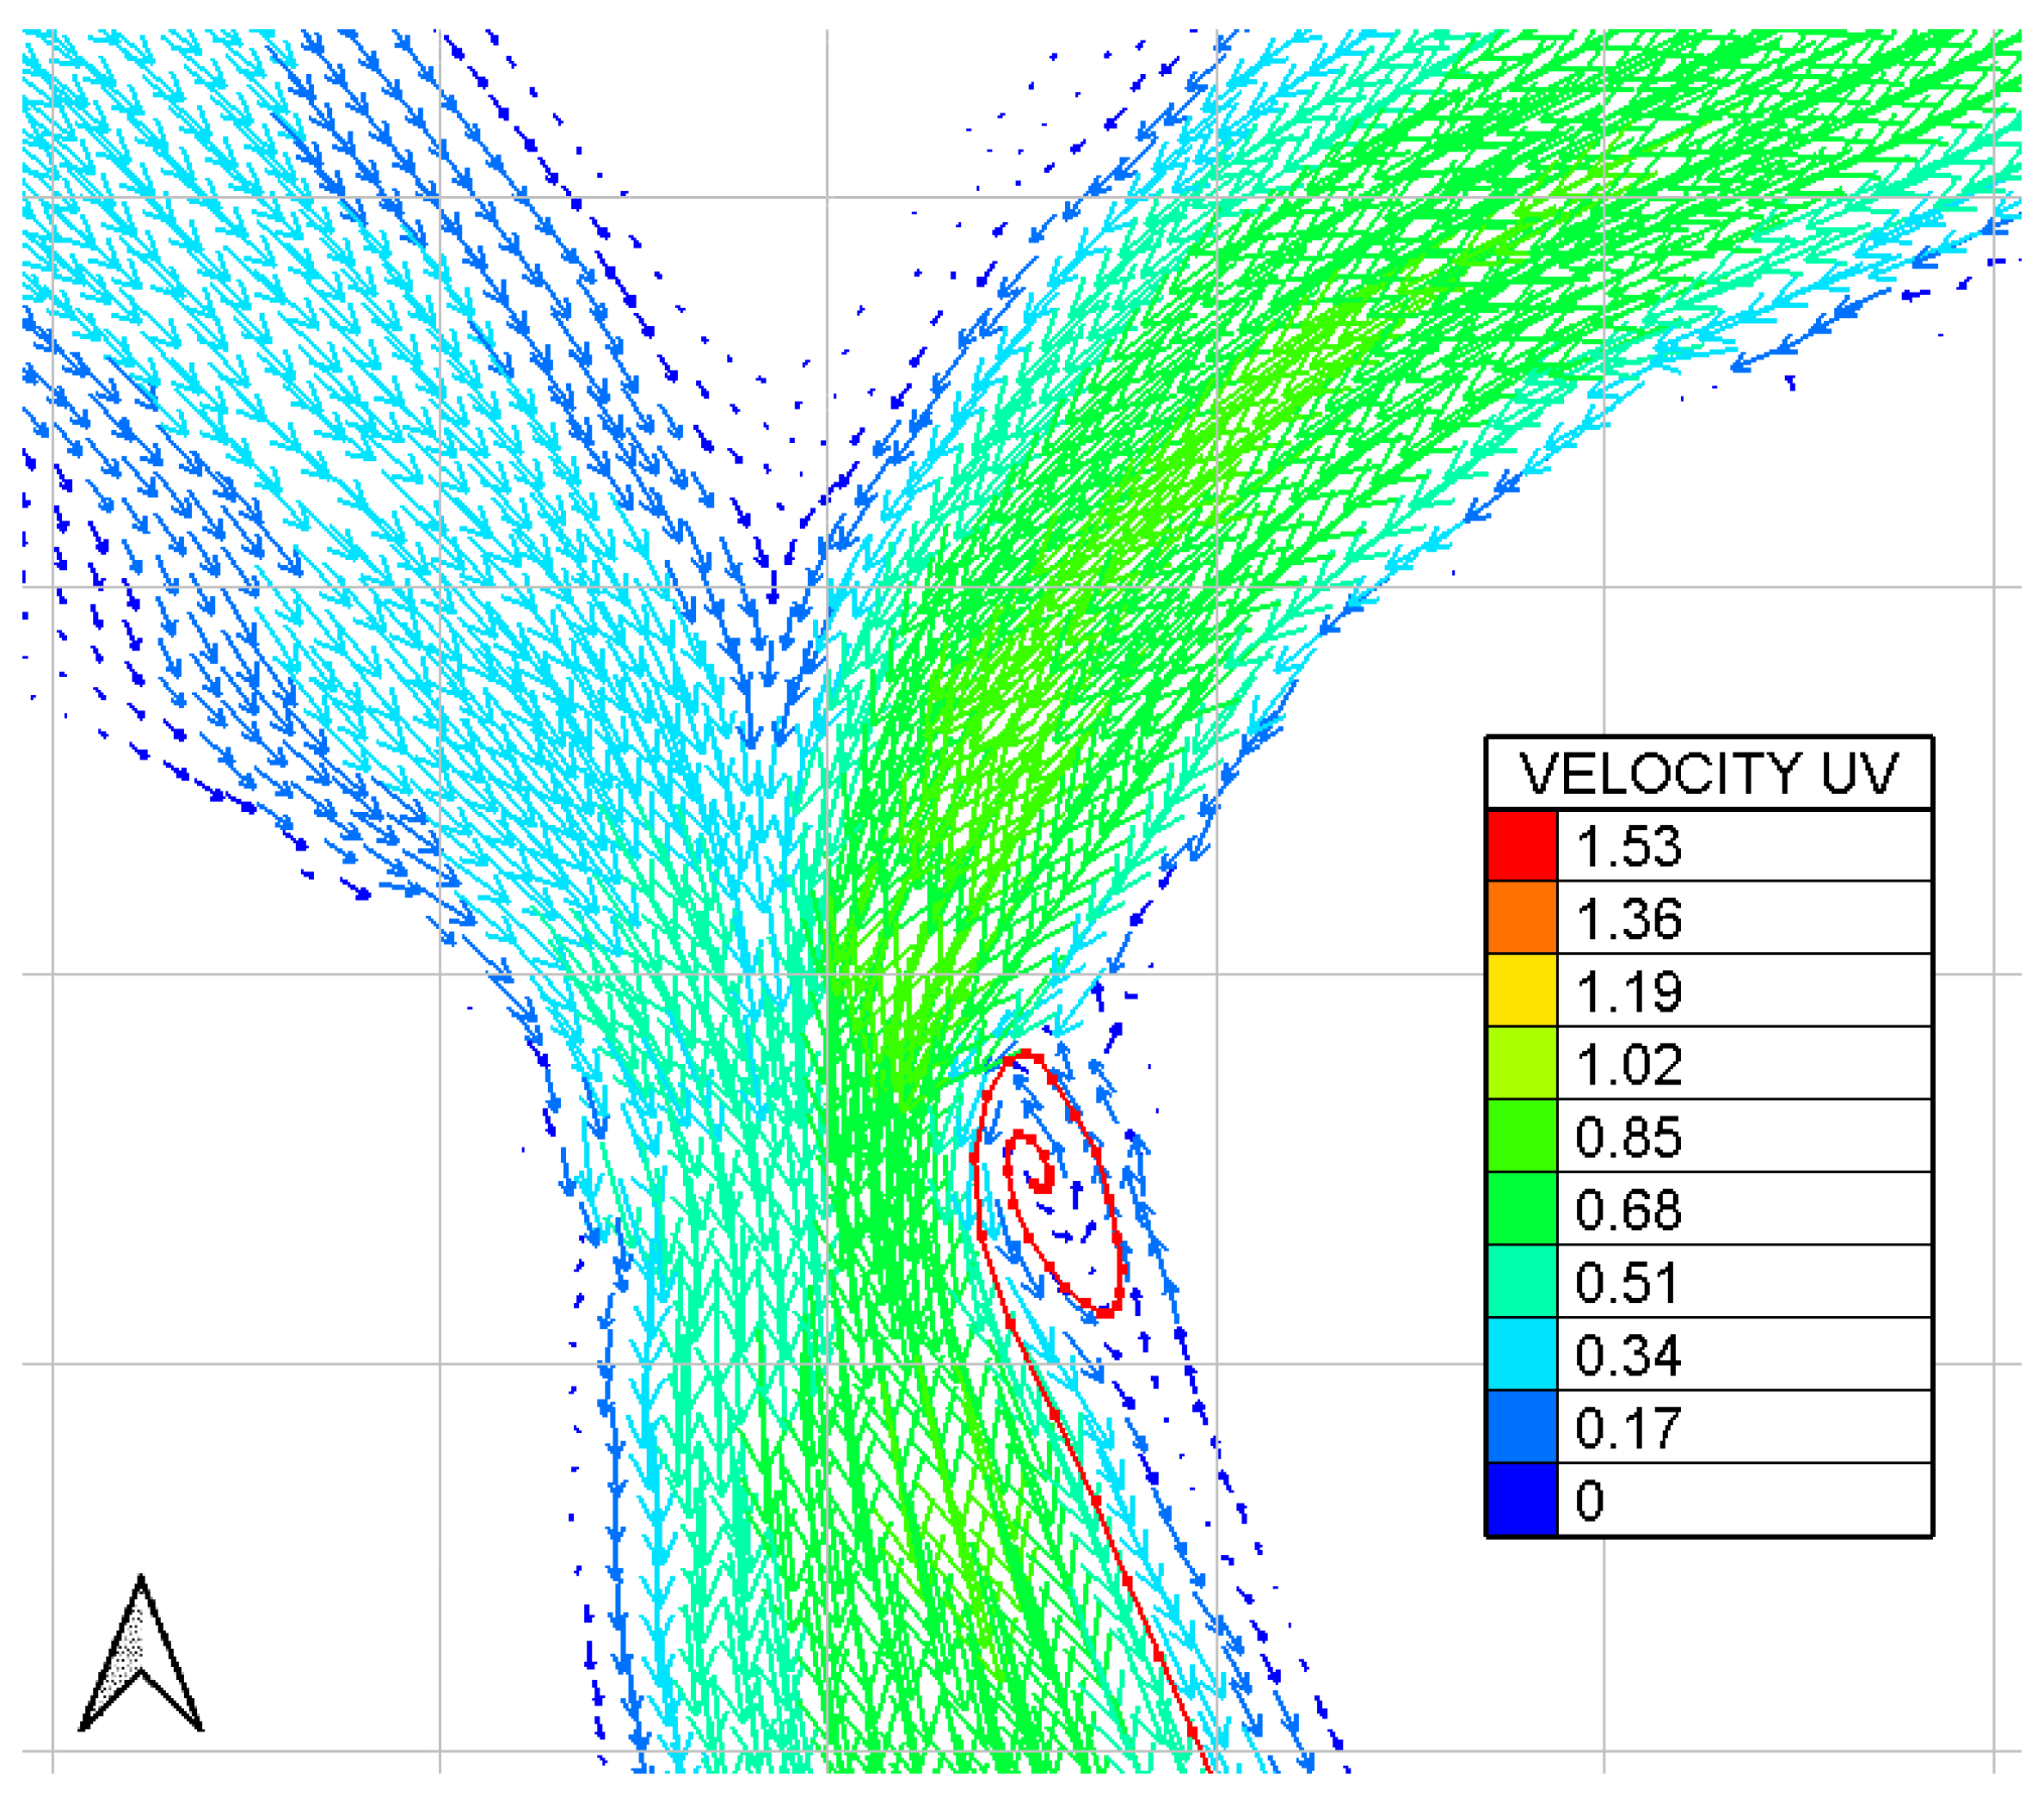The height and width of the screenshot is (1802, 2044).
Task: Click the 0.85 legend value text
Action: point(1629,1138)
